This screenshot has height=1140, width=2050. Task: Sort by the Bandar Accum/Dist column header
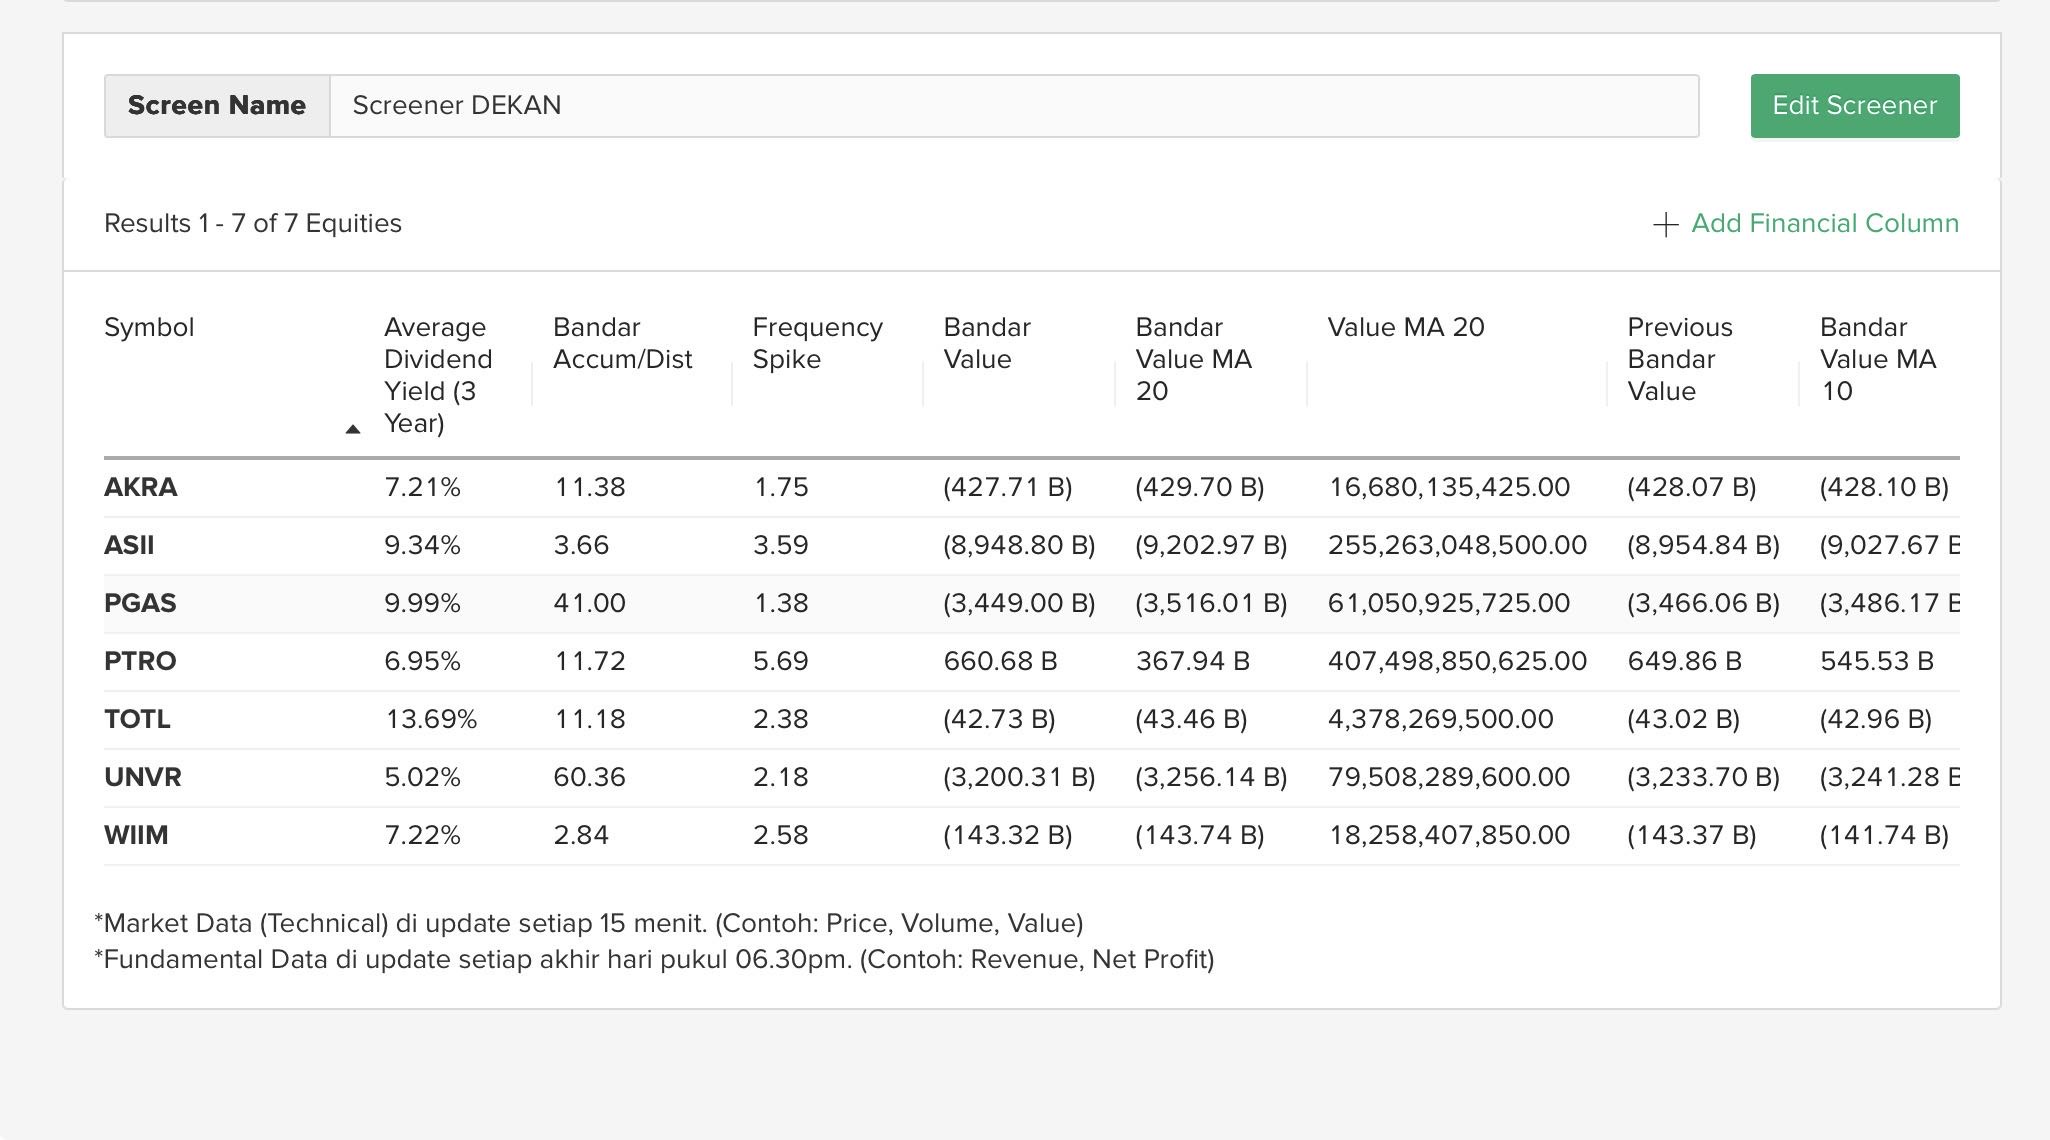(x=622, y=343)
